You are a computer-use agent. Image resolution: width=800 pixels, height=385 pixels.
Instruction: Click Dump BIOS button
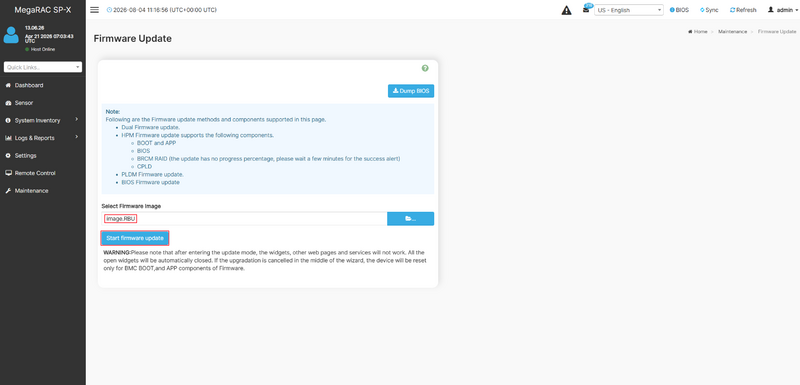(x=411, y=91)
